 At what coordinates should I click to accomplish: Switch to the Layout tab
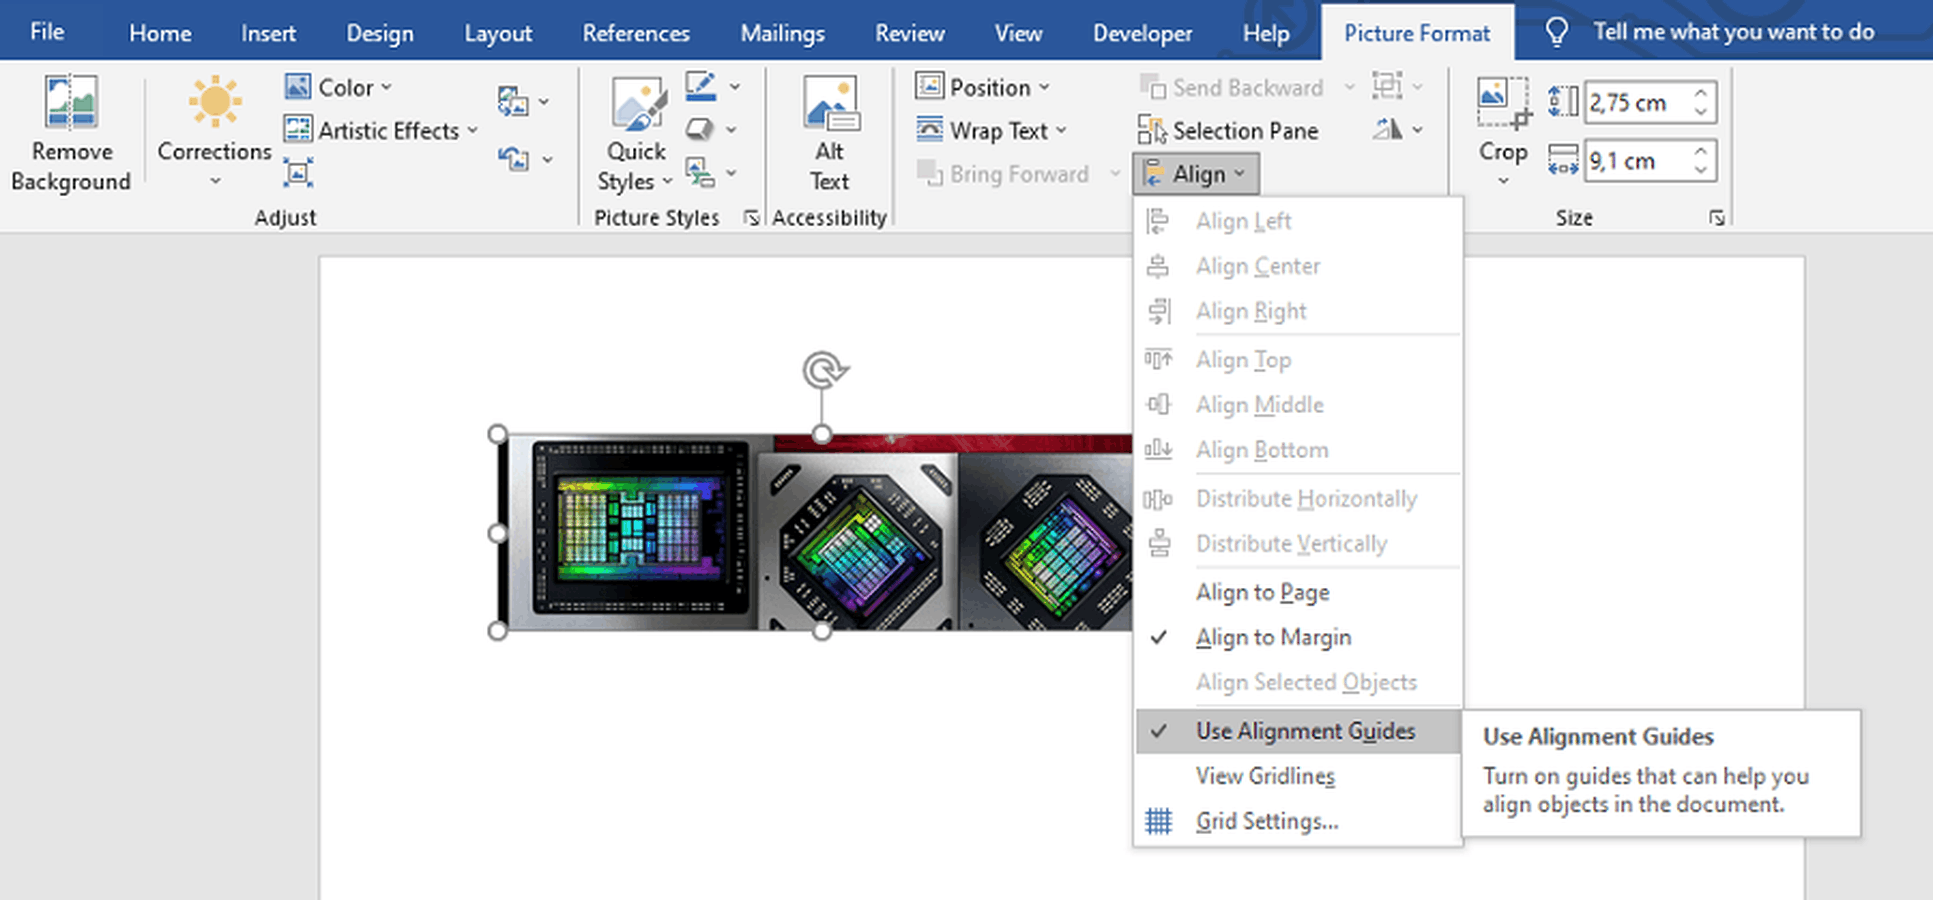498,33
